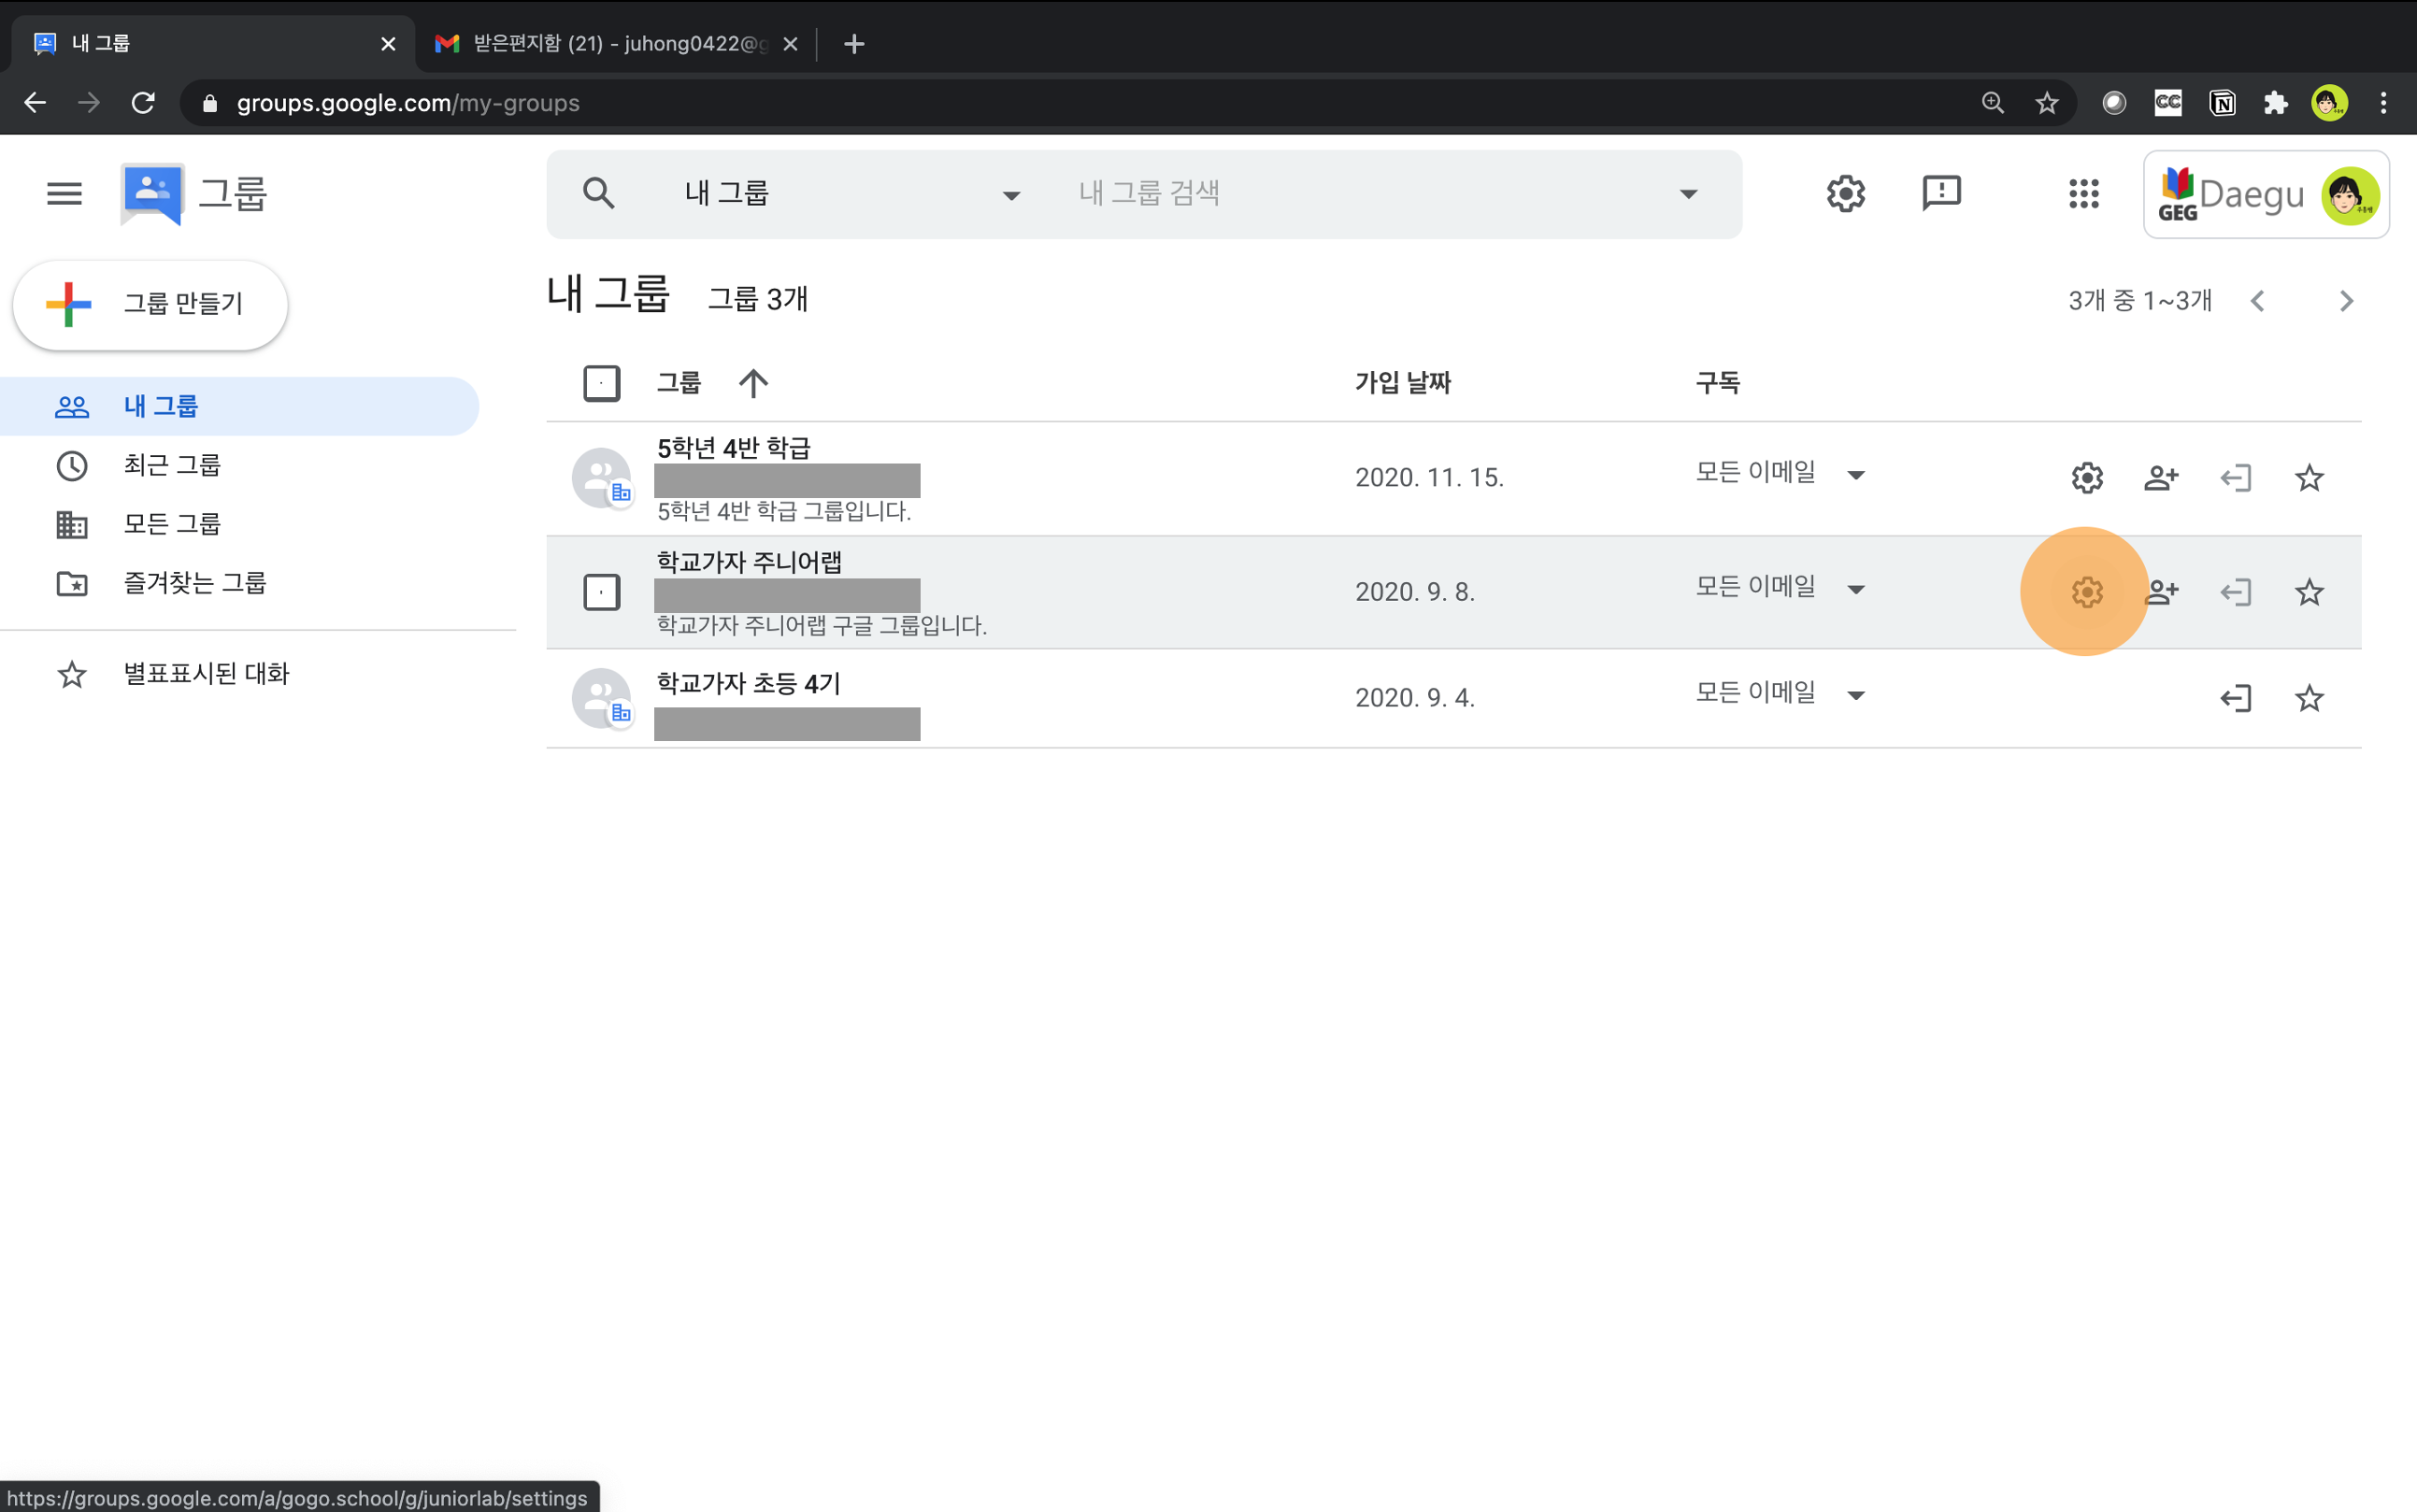Add members to 5학년 4반 학급 group

(x=2160, y=478)
